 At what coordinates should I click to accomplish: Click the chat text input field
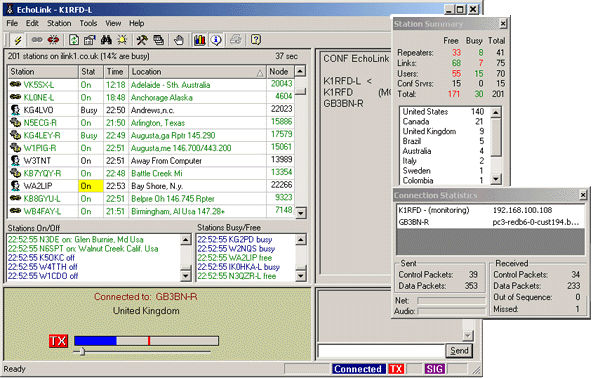coord(381,351)
